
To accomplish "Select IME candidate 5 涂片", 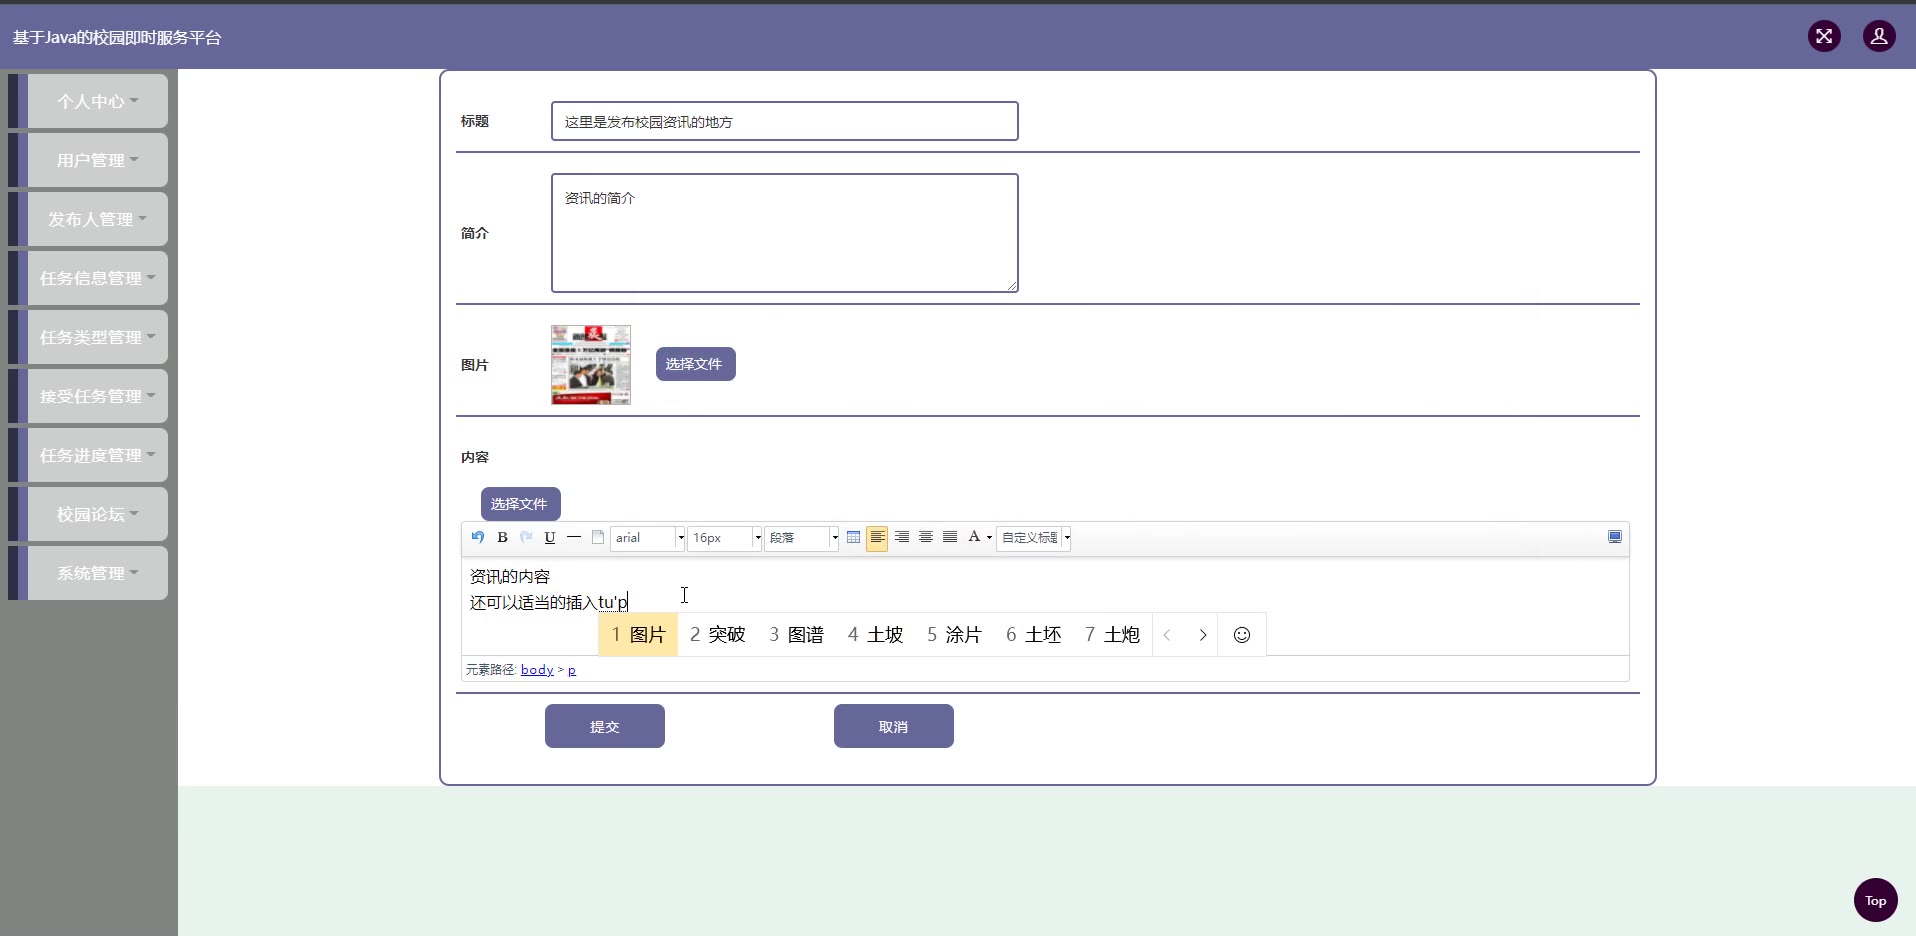I will (x=955, y=635).
